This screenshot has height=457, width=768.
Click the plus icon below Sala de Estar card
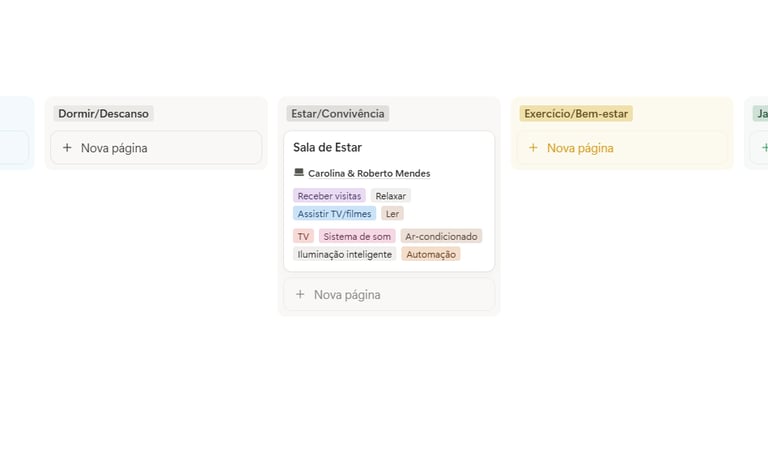point(300,295)
